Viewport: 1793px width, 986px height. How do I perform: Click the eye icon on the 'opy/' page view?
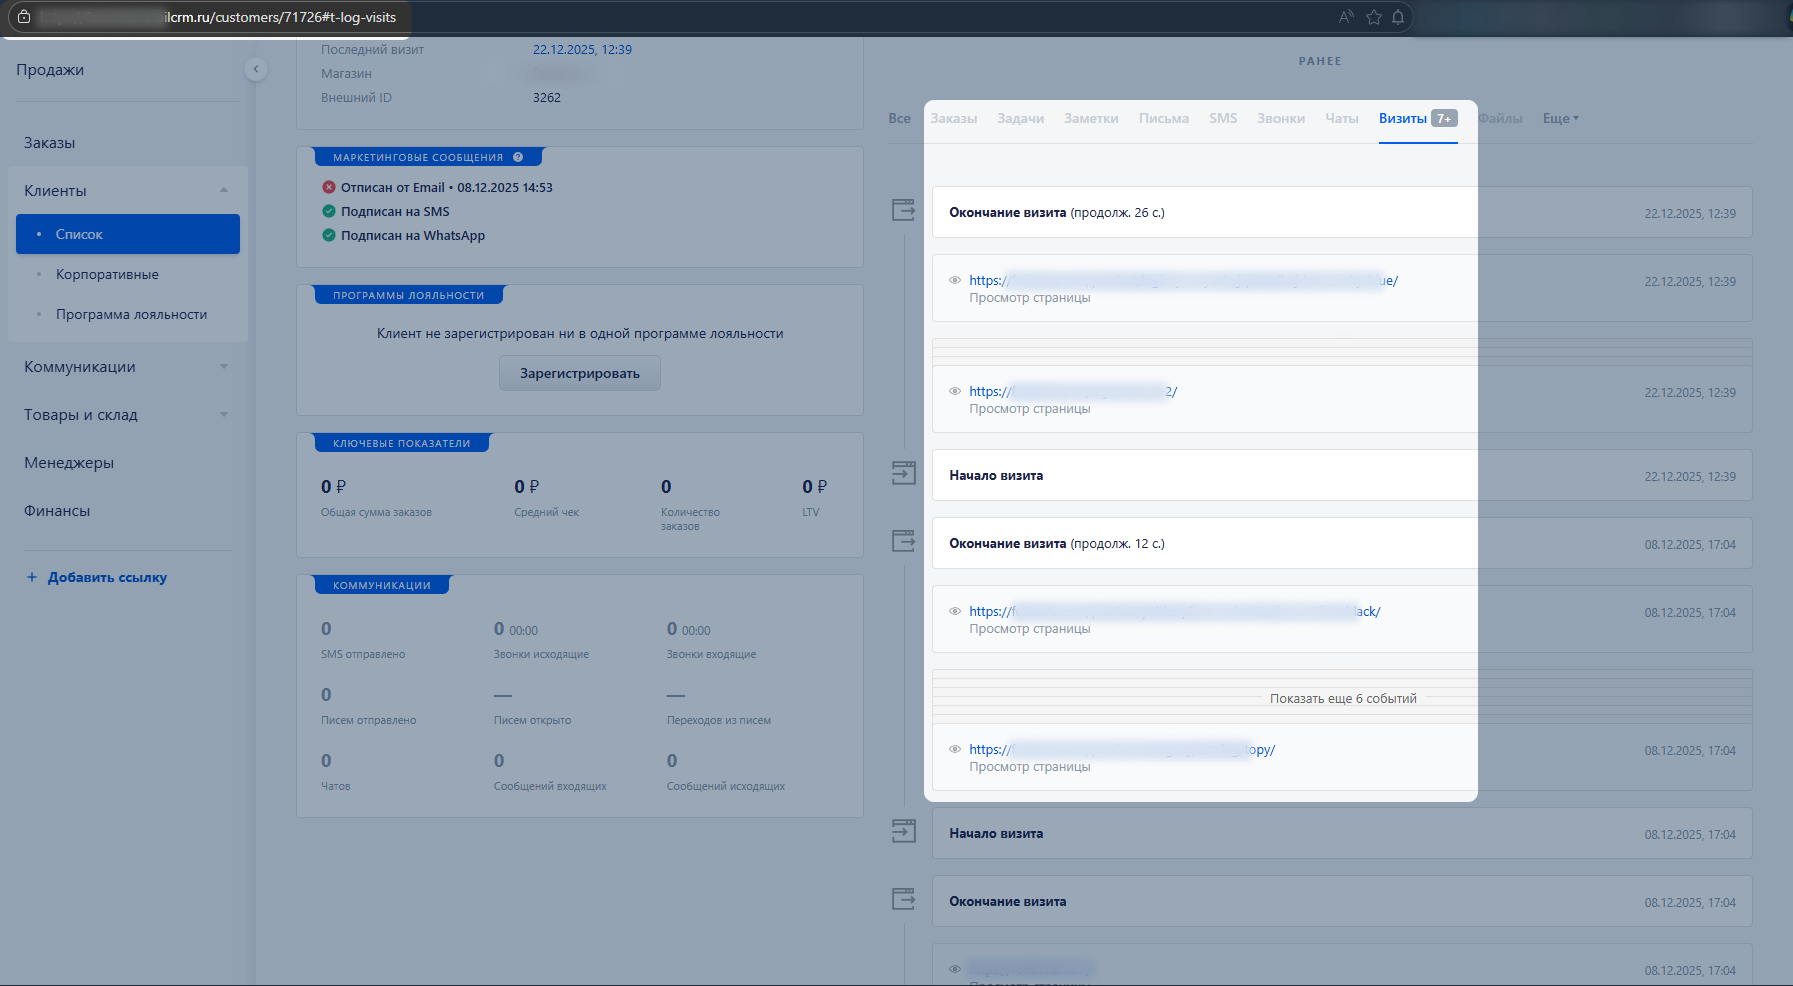[955, 749]
